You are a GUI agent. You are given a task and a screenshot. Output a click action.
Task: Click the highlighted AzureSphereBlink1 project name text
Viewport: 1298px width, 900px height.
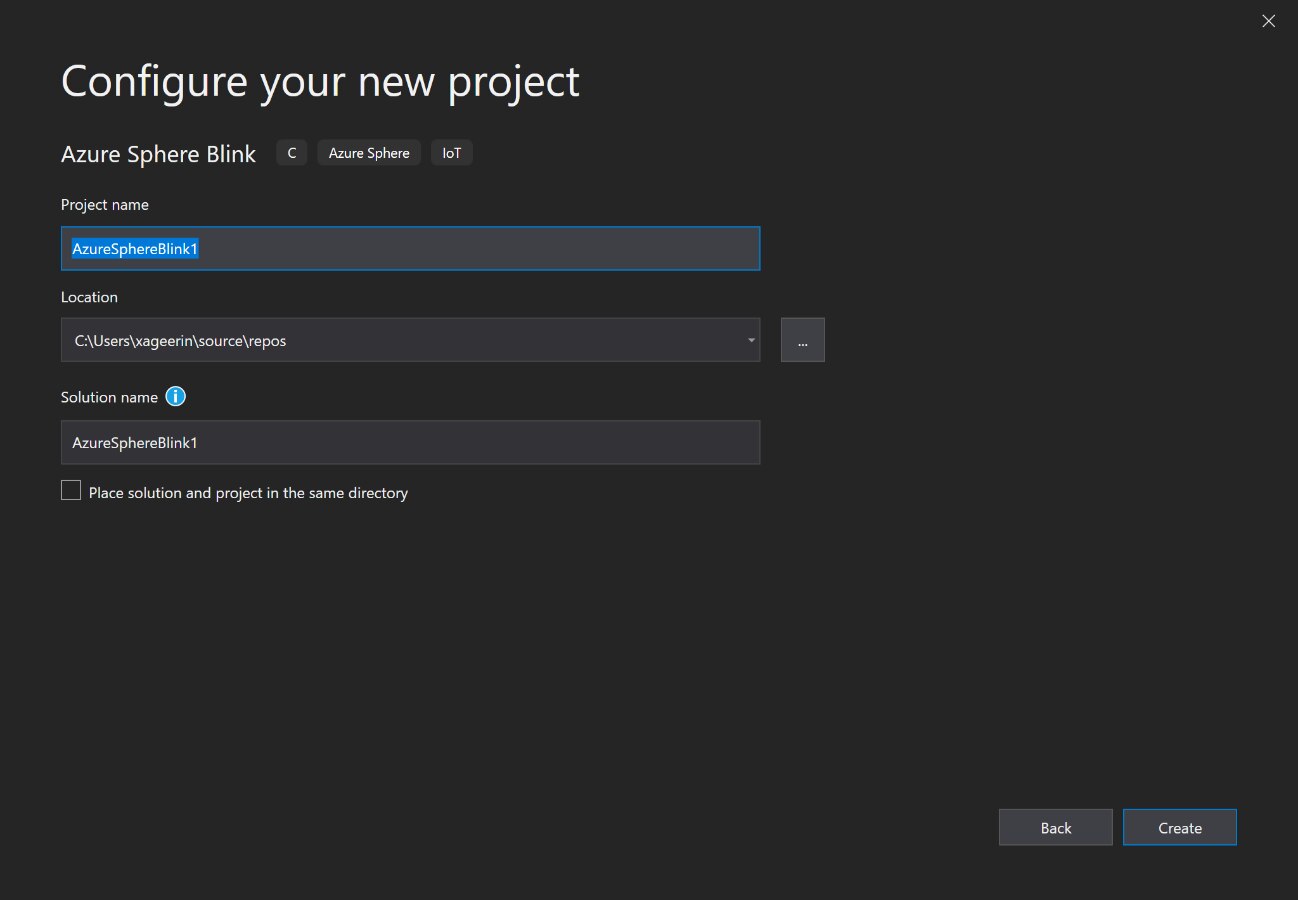[135, 249]
